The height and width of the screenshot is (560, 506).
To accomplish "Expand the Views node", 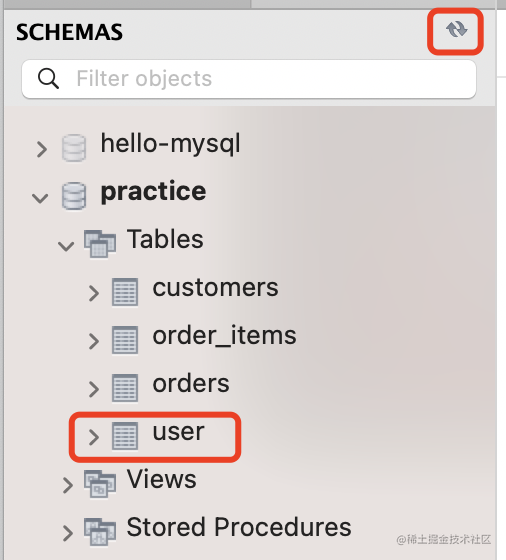I will point(67,485).
